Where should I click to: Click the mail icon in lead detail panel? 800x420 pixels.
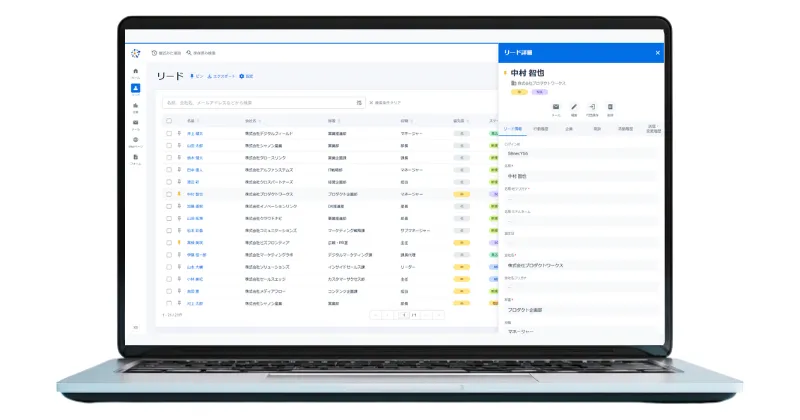click(556, 106)
